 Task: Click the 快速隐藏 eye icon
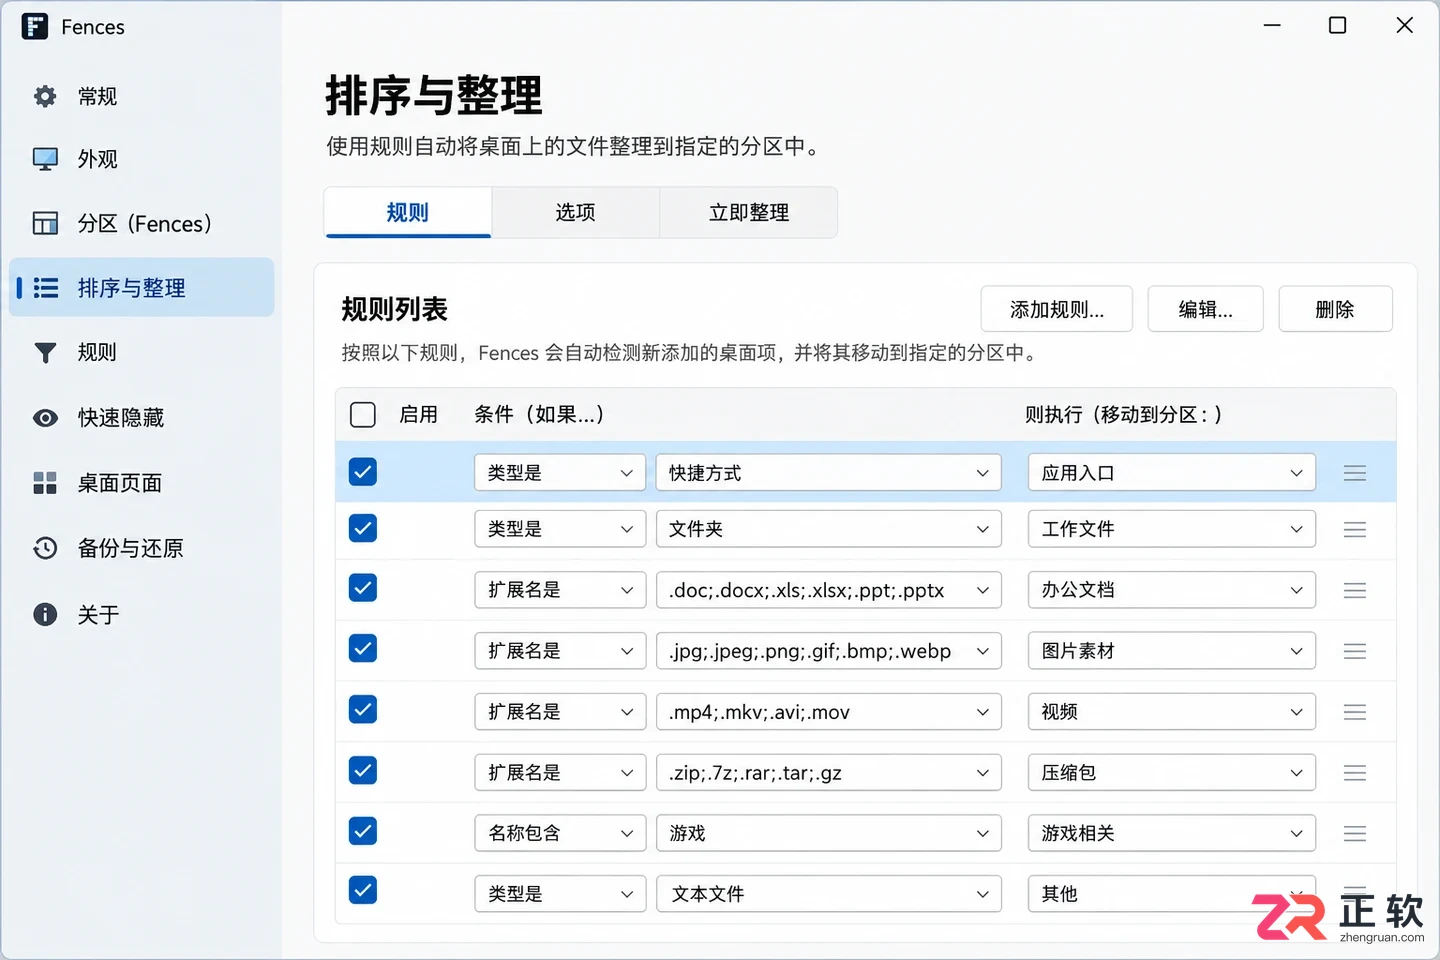point(45,418)
